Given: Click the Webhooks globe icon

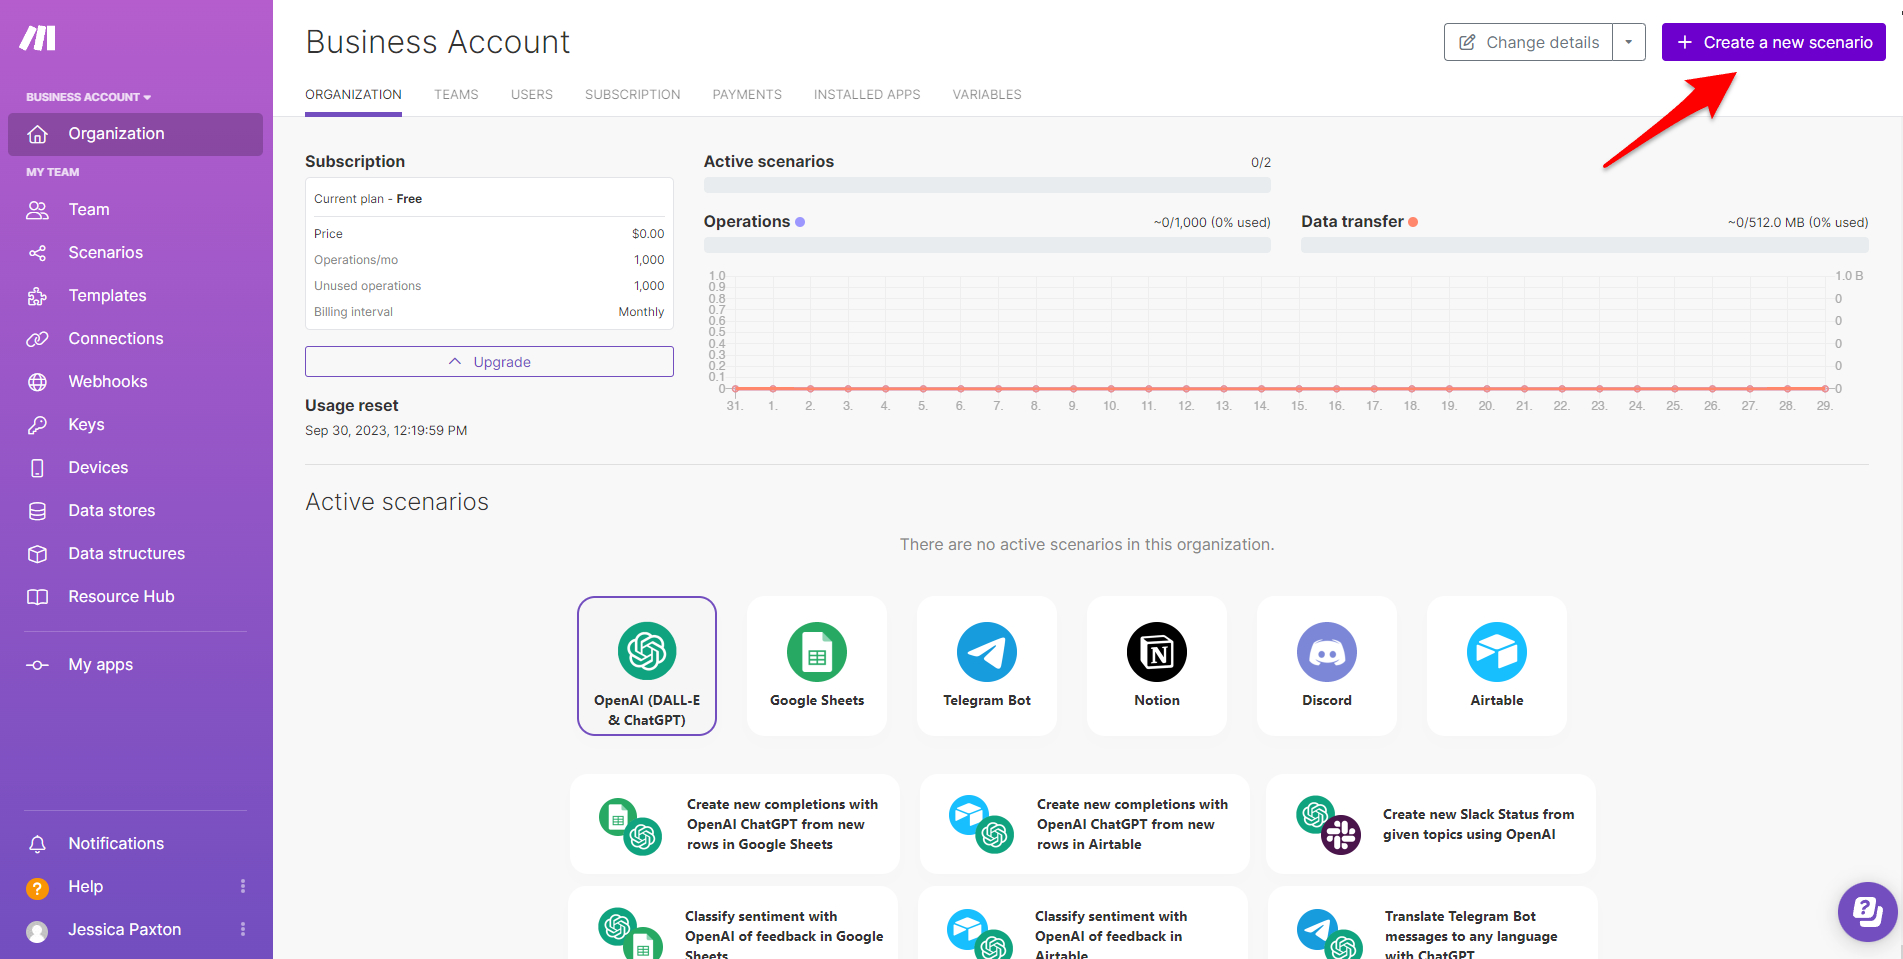Looking at the screenshot, I should point(37,382).
